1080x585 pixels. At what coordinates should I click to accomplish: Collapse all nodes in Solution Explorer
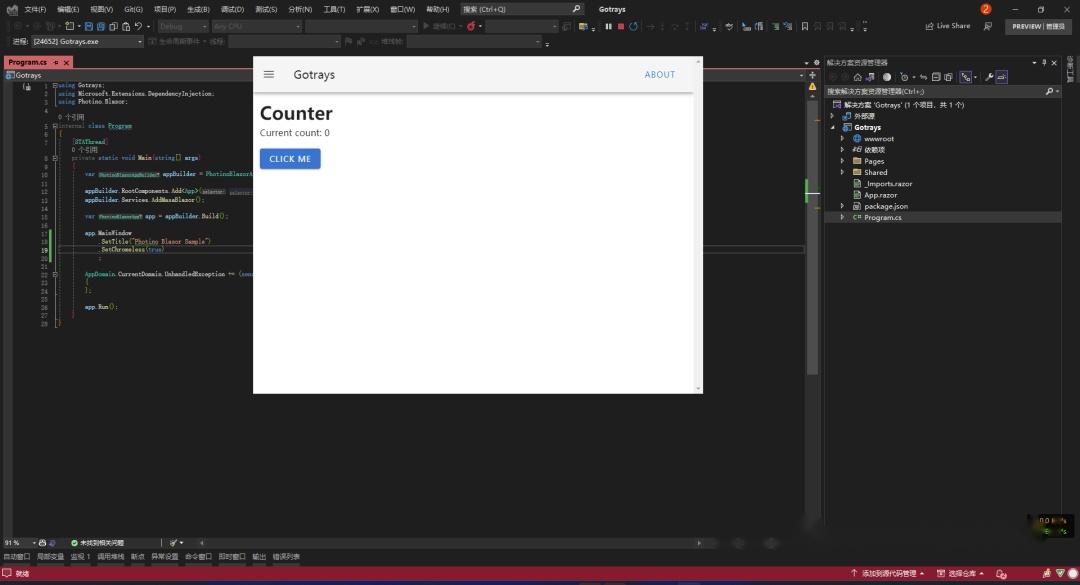[935, 76]
